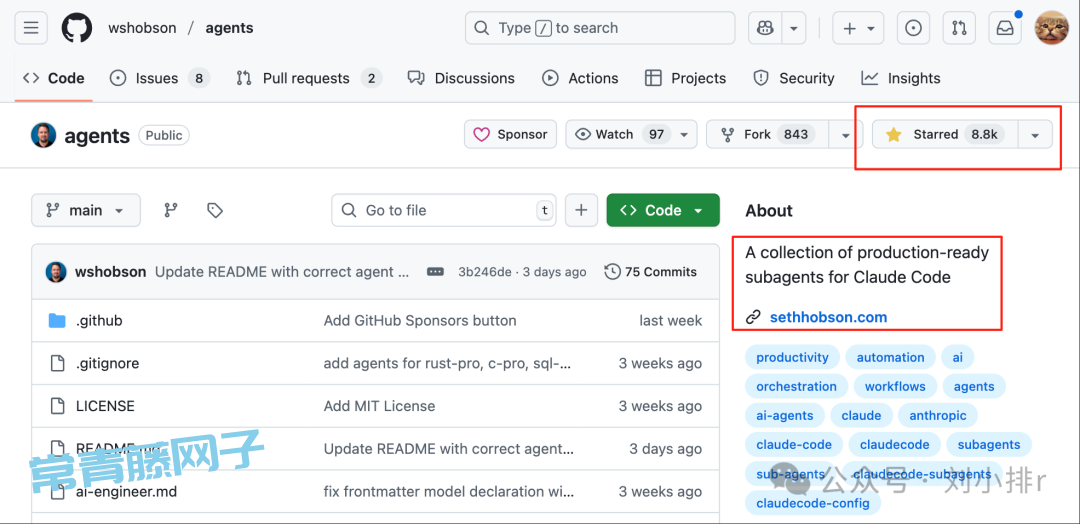The width and height of the screenshot is (1080, 524).
Task: Open the Copilot chat icon
Action: 765,28
